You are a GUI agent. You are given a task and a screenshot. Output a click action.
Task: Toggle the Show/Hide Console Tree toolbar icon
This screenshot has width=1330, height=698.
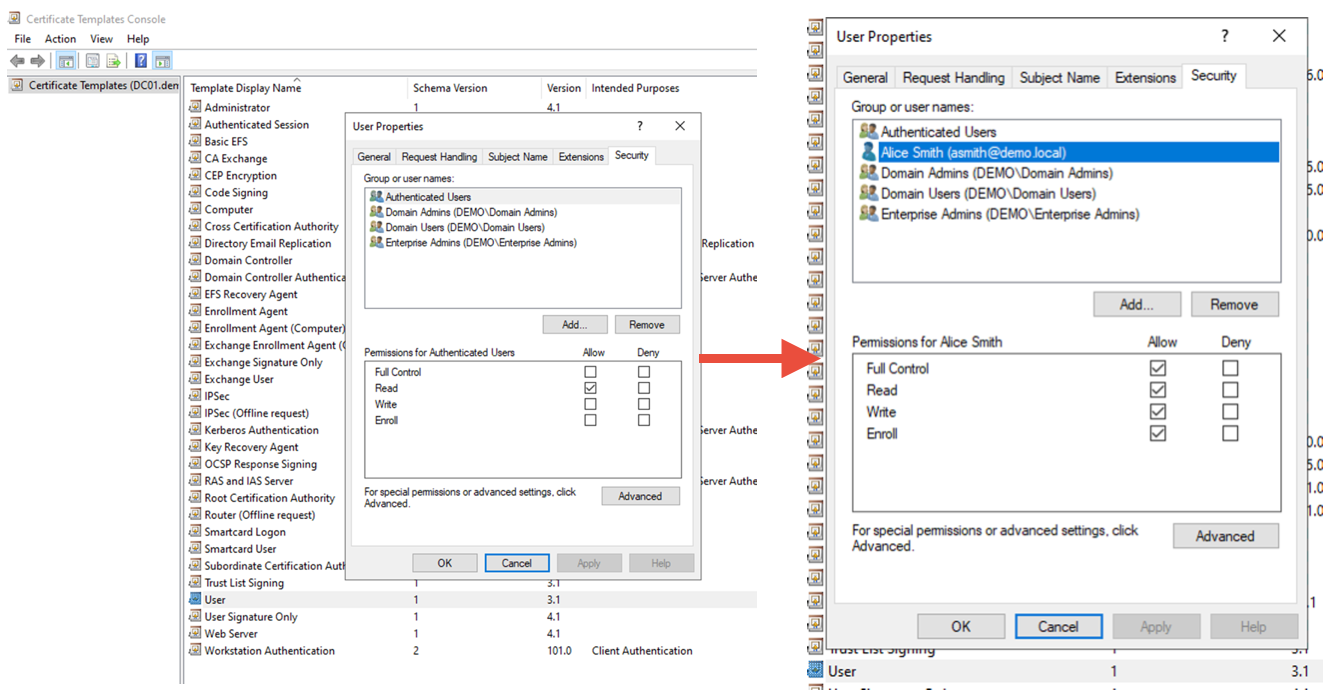[65, 60]
